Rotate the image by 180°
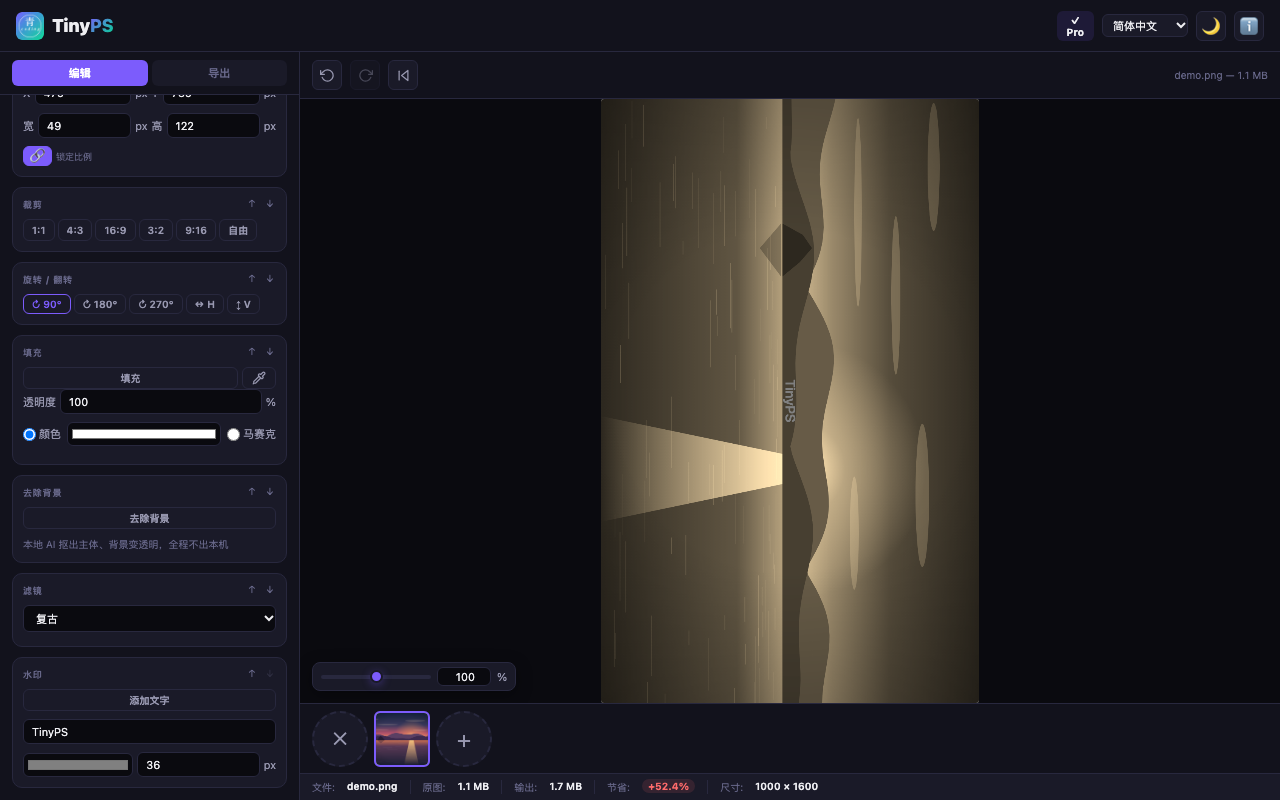Screen dimensions: 1280x800 coord(100,304)
